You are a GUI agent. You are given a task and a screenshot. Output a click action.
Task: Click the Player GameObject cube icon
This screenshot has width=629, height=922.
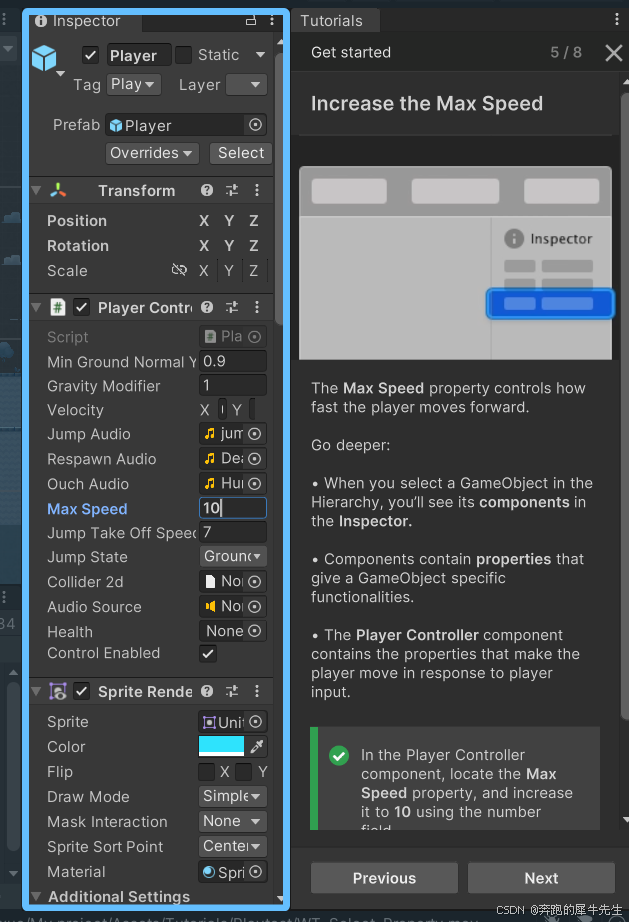pyautogui.click(x=44, y=58)
